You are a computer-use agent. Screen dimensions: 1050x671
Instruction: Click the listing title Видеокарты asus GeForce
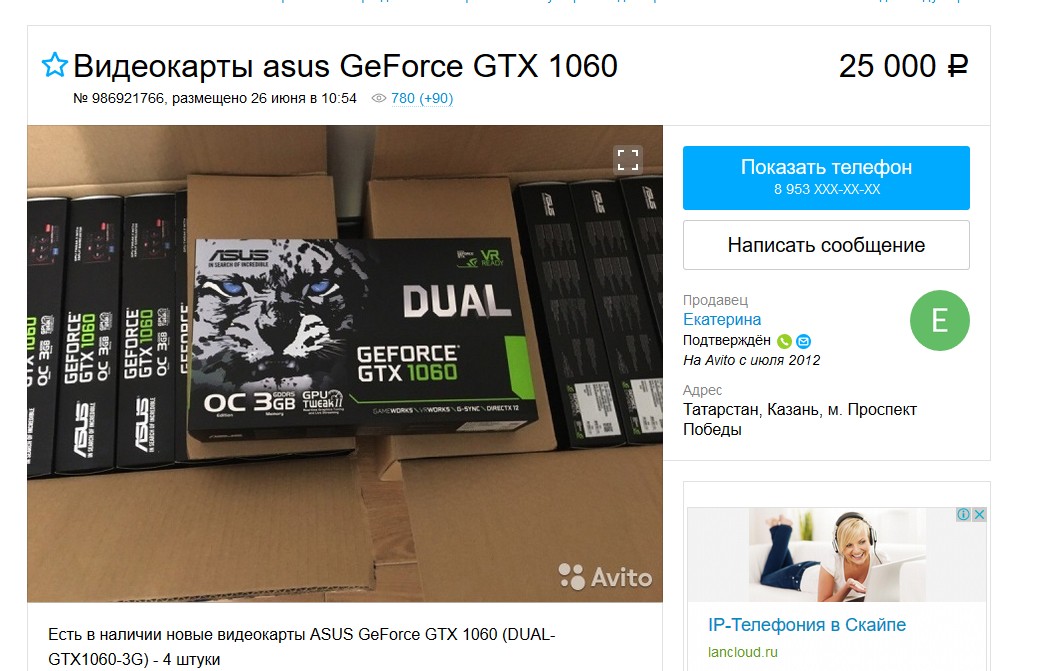click(345, 66)
